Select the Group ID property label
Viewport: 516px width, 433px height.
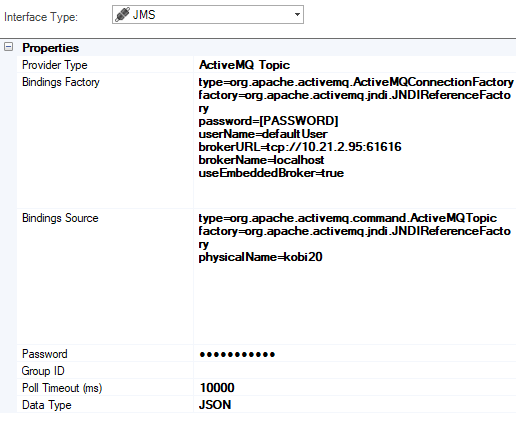[43, 371]
